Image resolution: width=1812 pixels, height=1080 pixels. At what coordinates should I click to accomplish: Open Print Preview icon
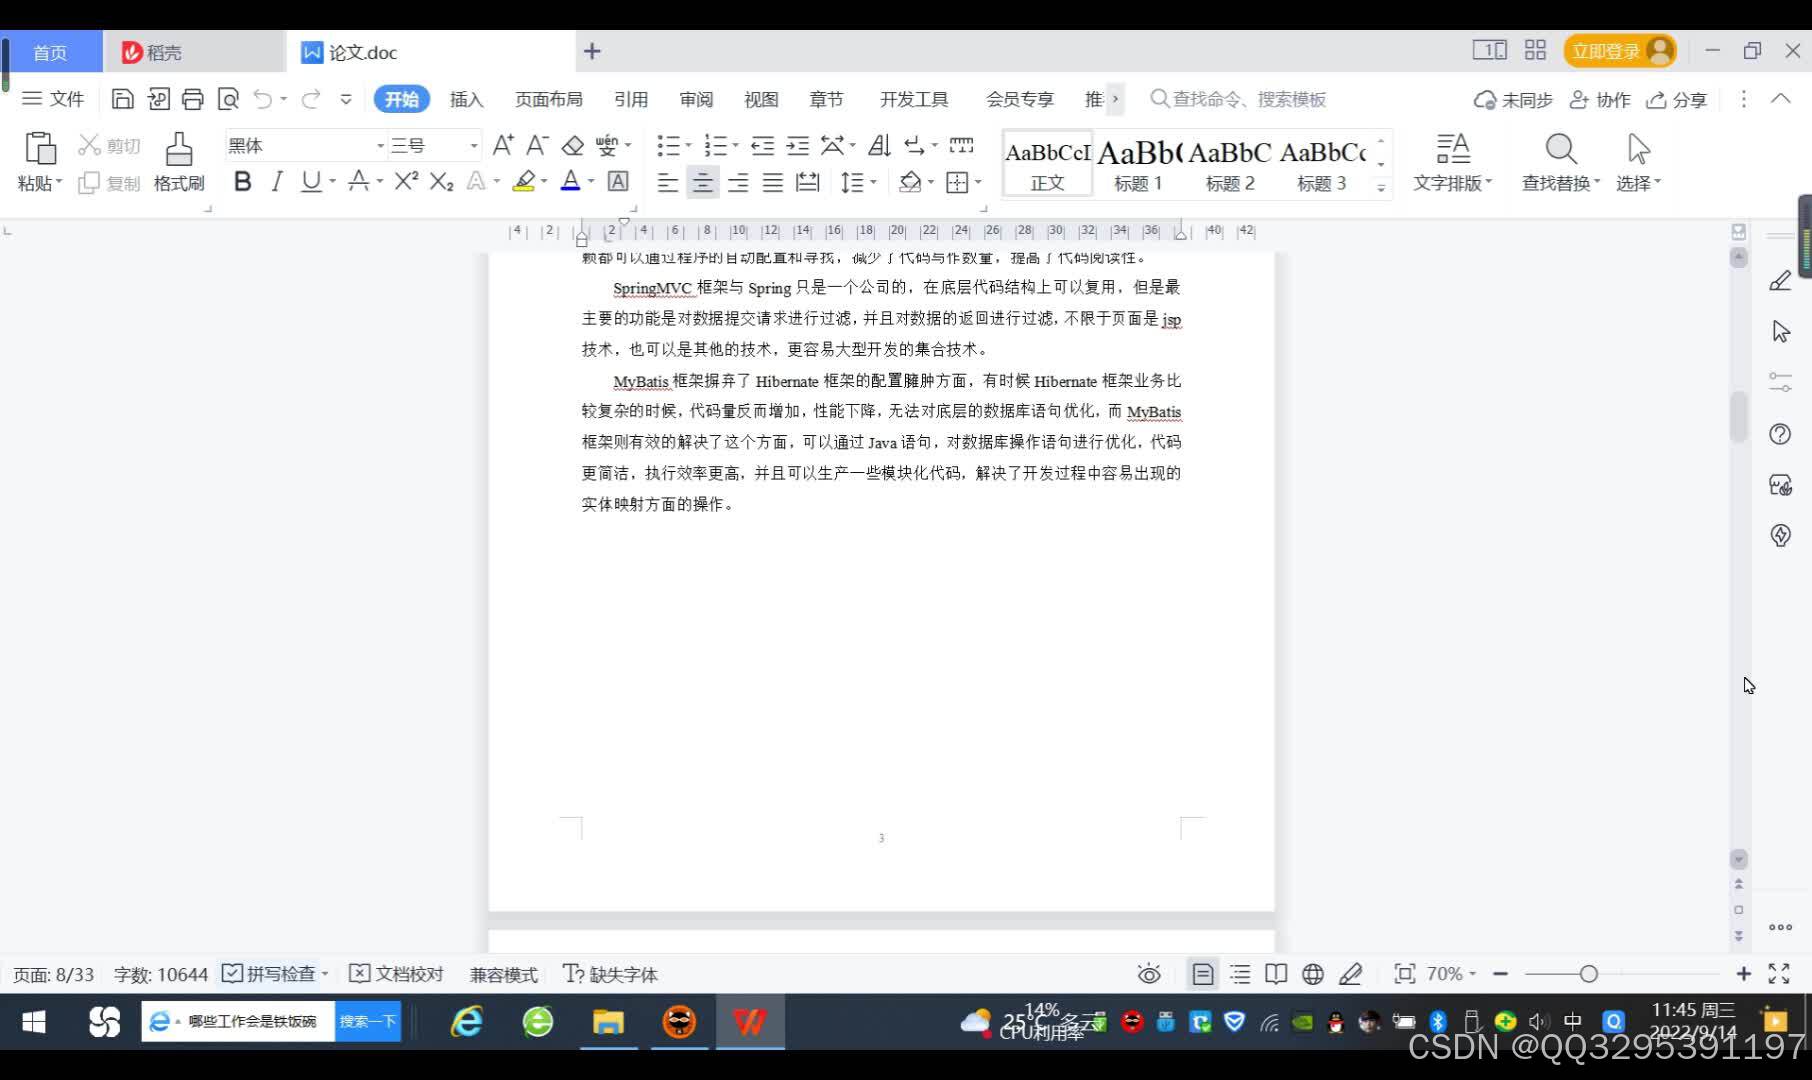click(x=228, y=99)
